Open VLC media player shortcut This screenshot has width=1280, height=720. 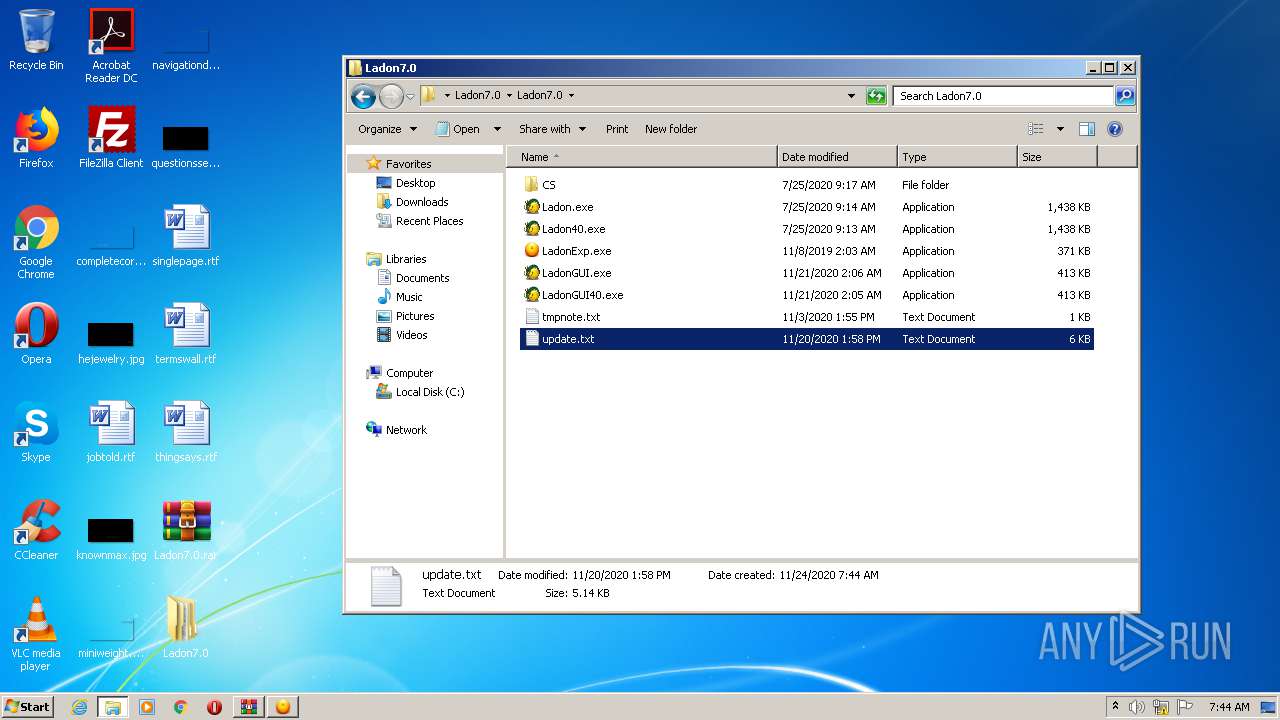(36, 634)
